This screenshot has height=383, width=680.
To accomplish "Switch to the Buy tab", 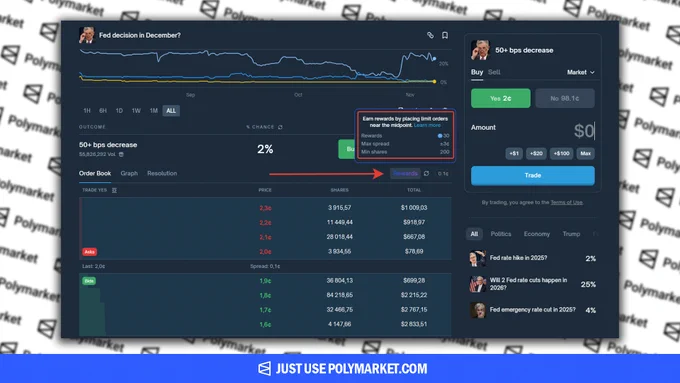I will (477, 72).
